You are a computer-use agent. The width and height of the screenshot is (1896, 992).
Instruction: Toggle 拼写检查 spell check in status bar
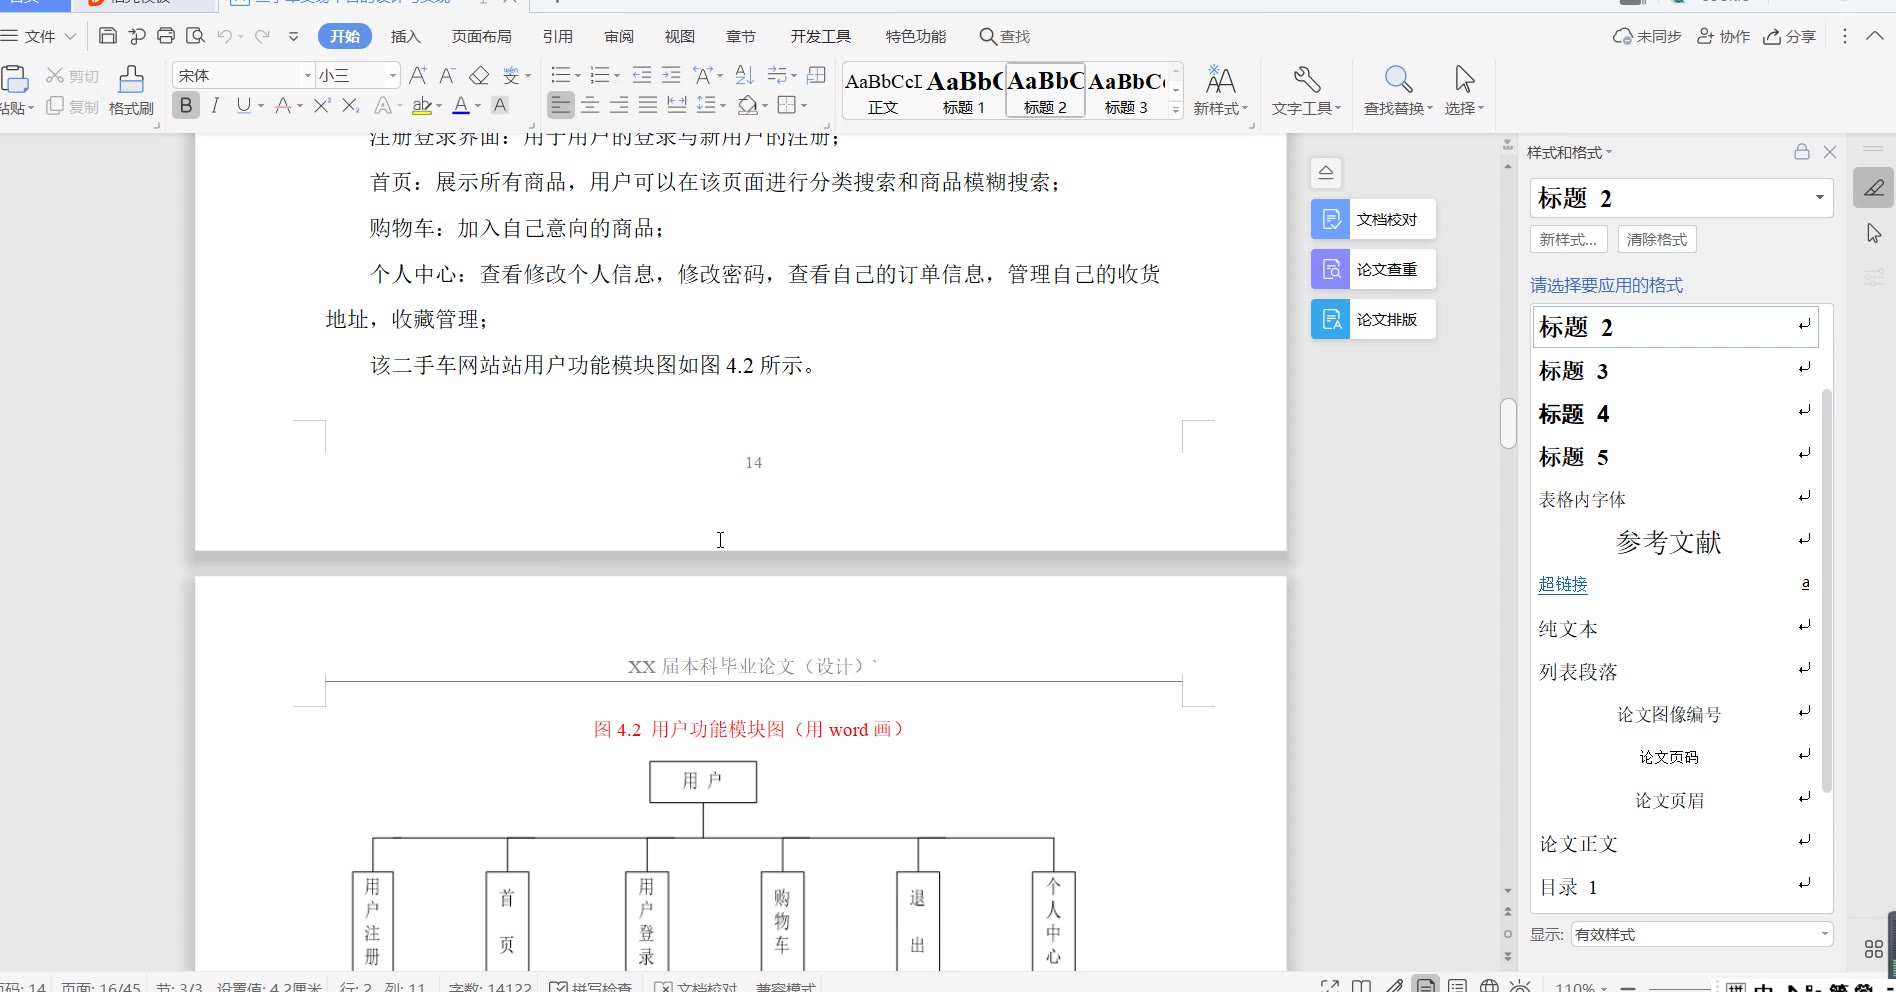click(x=591, y=987)
